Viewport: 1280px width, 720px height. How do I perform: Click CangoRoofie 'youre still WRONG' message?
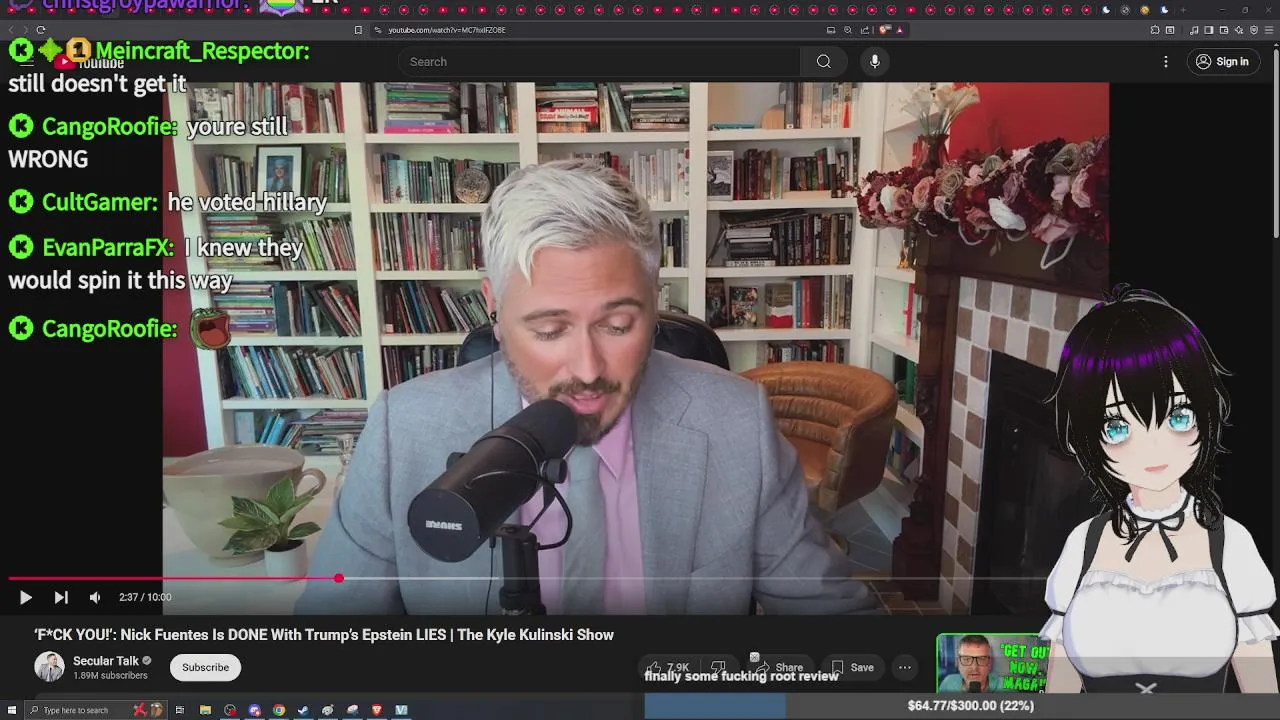pos(148,143)
